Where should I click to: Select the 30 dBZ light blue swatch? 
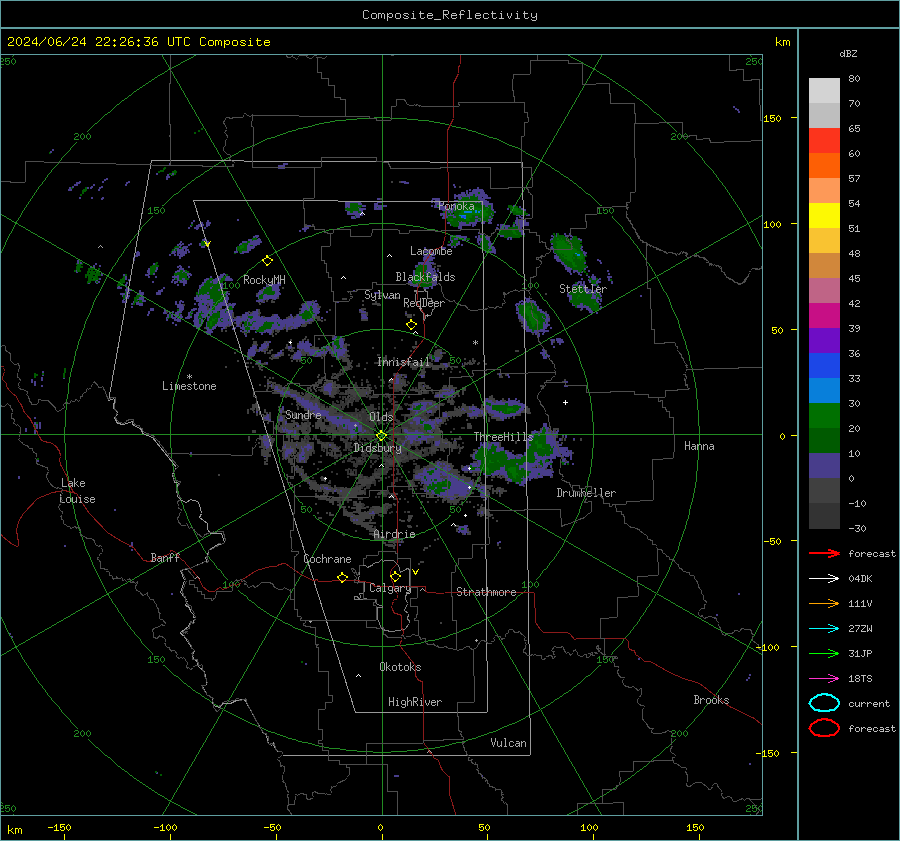point(824,390)
